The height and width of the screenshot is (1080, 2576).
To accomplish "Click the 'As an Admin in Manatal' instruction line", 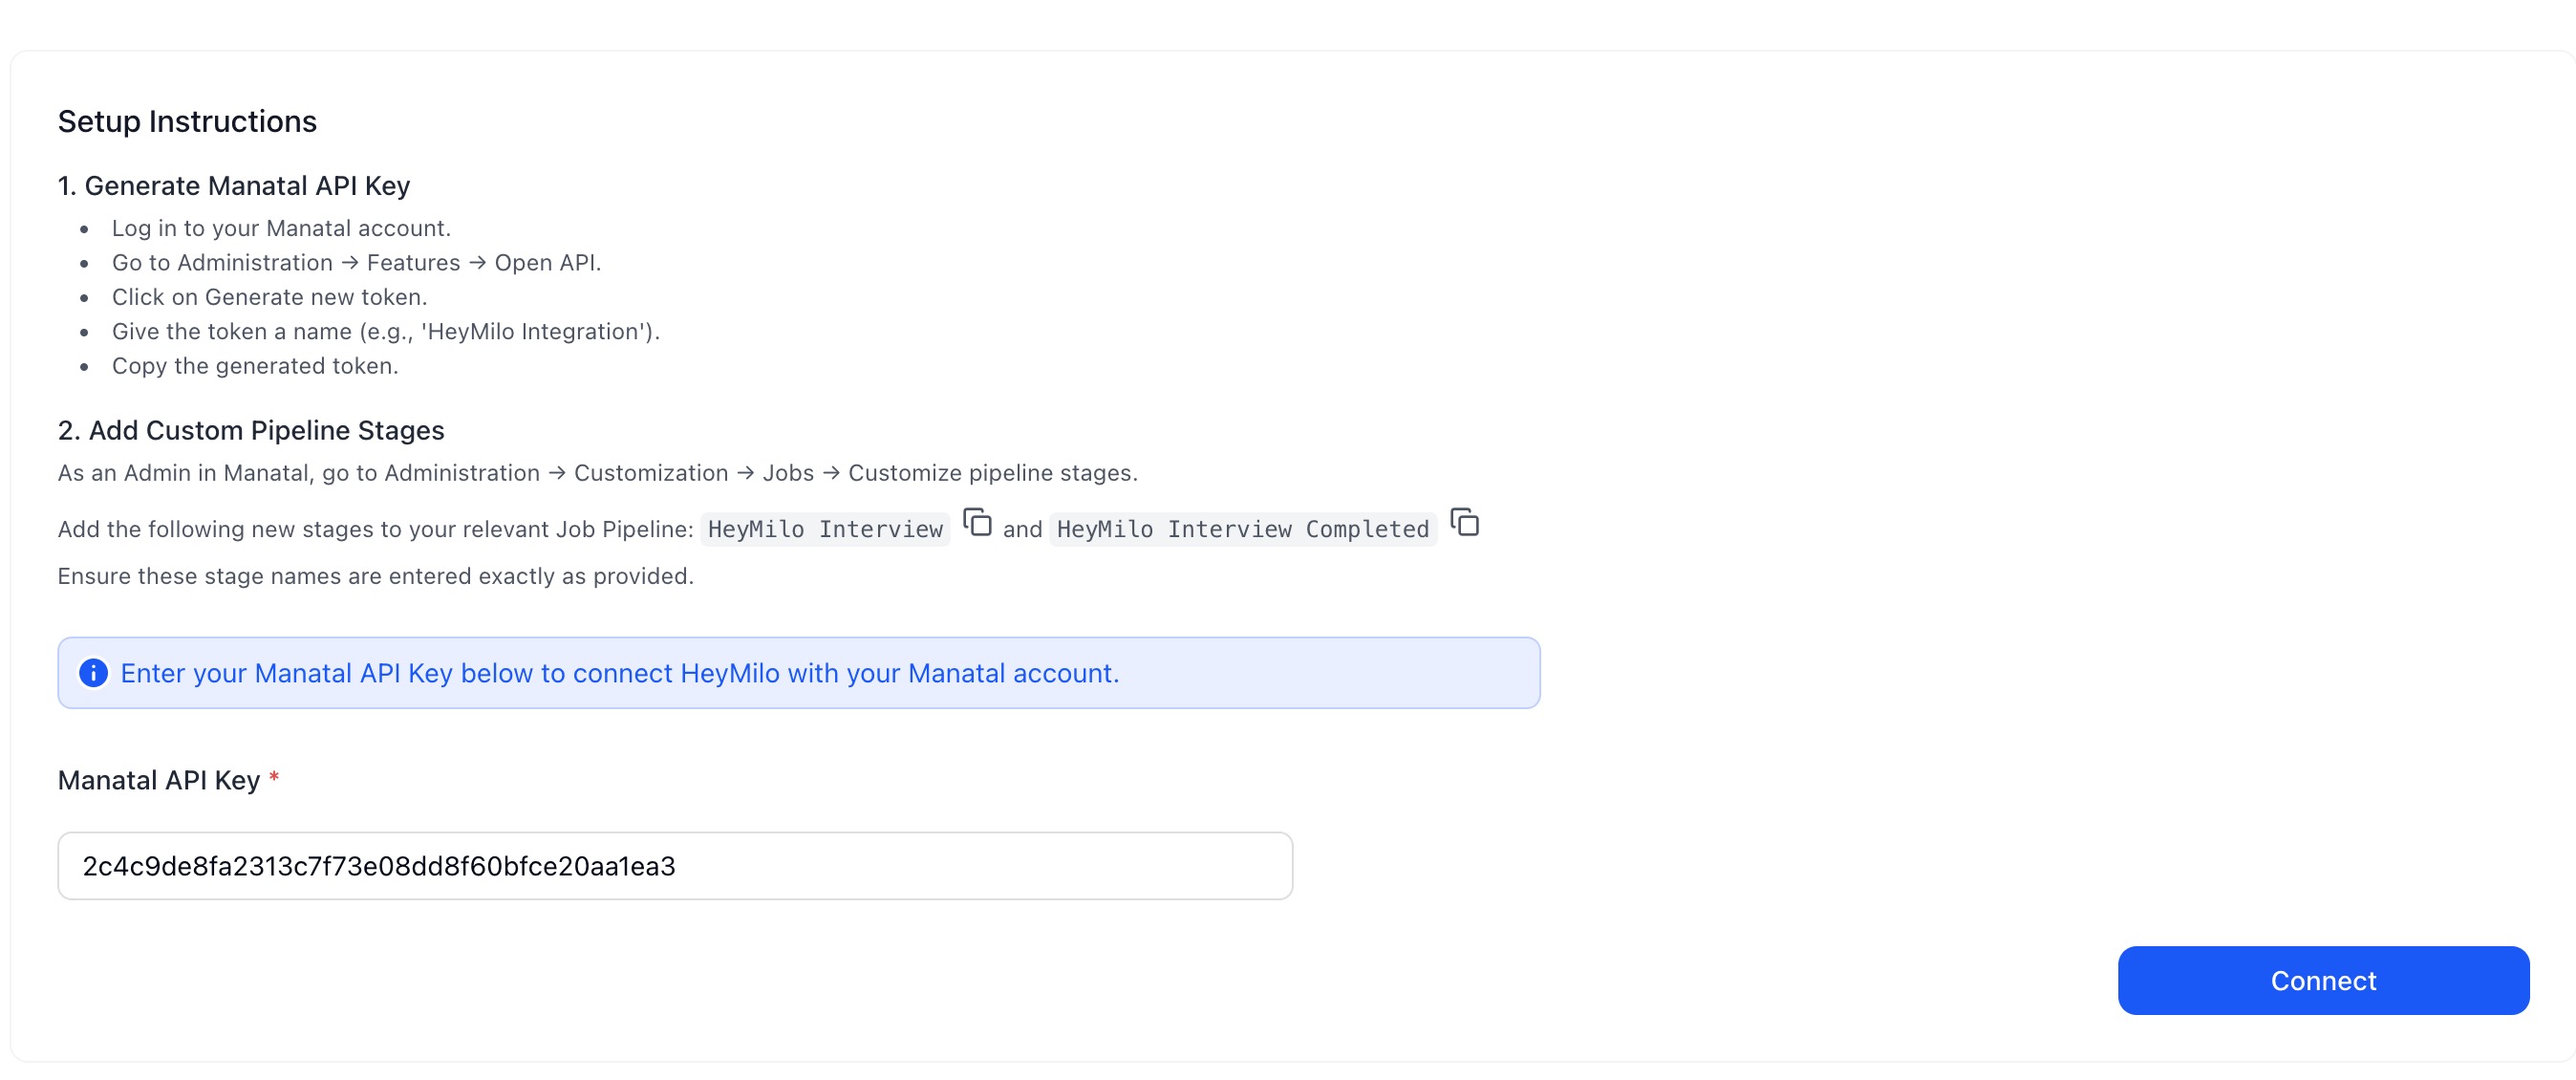I will pyautogui.click(x=597, y=473).
